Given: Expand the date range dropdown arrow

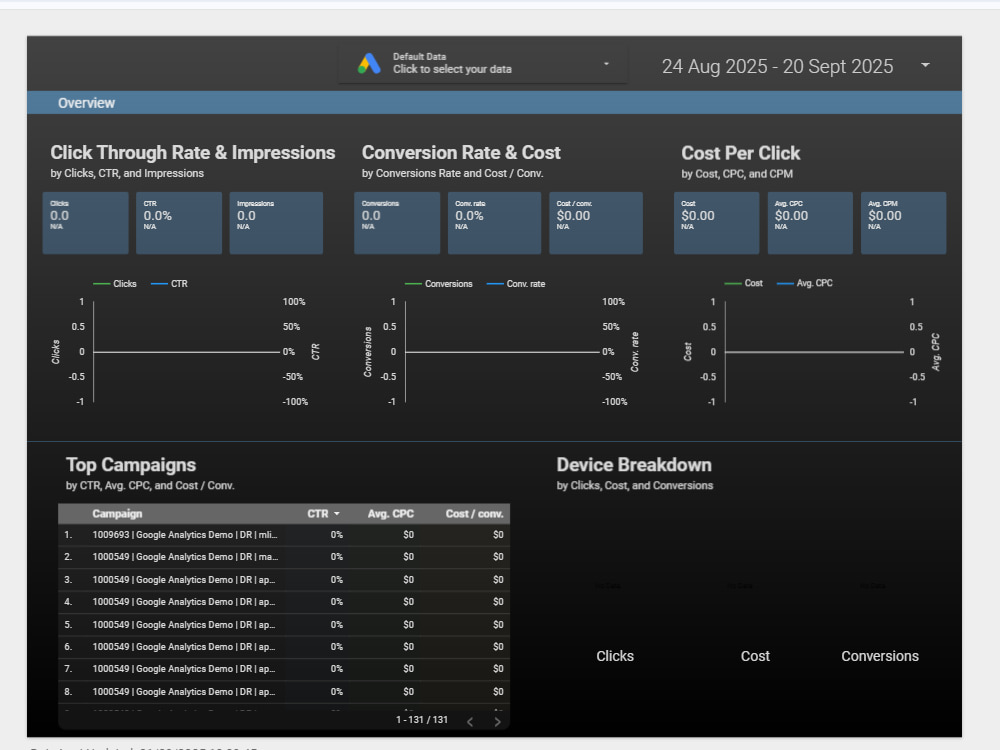Looking at the screenshot, I should click(925, 65).
